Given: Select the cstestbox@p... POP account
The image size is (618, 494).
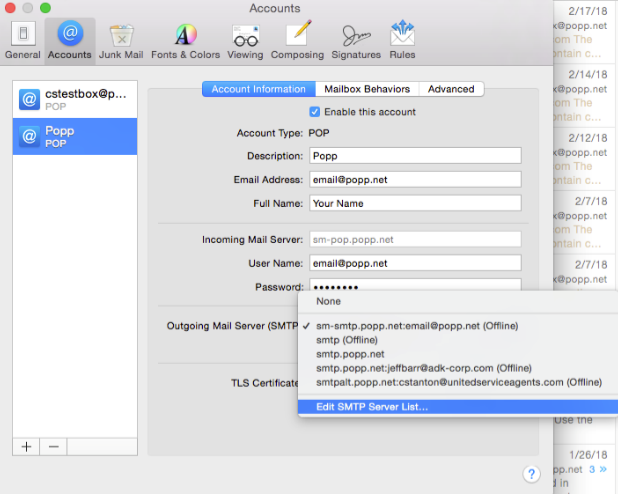Looking at the screenshot, I should click(75, 99).
